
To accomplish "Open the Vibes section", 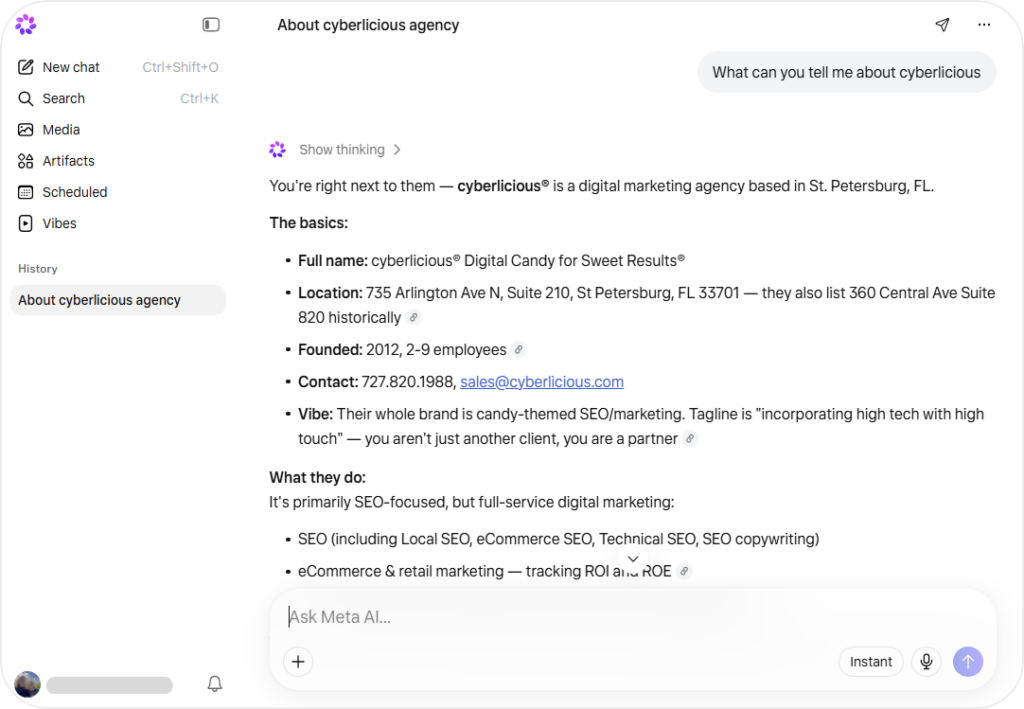I will click(x=118, y=223).
